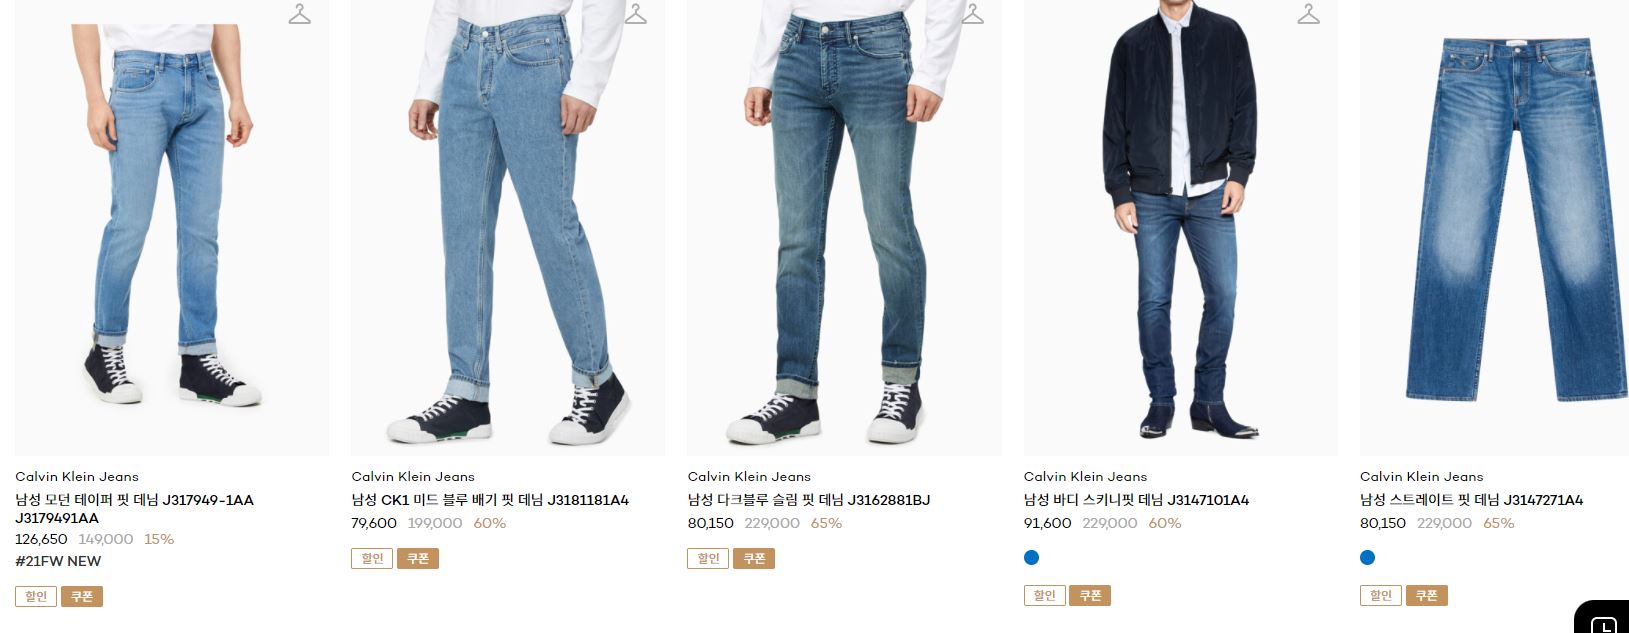1629x633 pixels.
Task: Select blue color swatch under J3147101A4 skinny denim
Action: coord(1032,558)
